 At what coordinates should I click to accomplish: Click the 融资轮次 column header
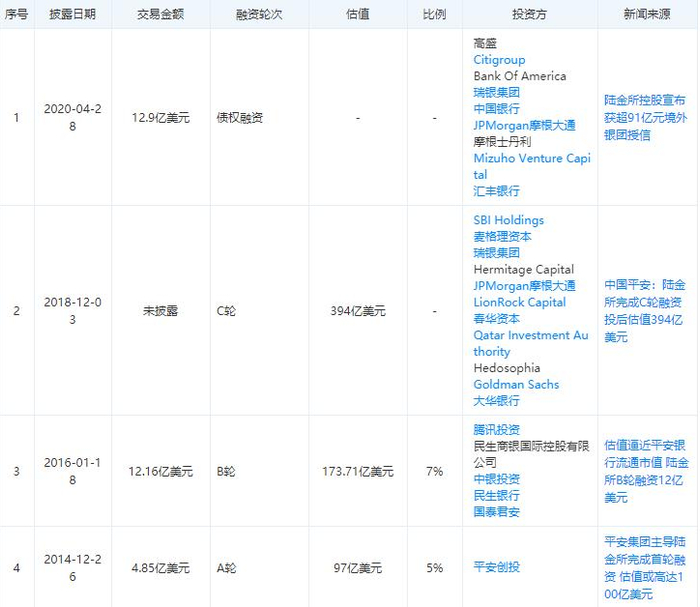(259, 14)
